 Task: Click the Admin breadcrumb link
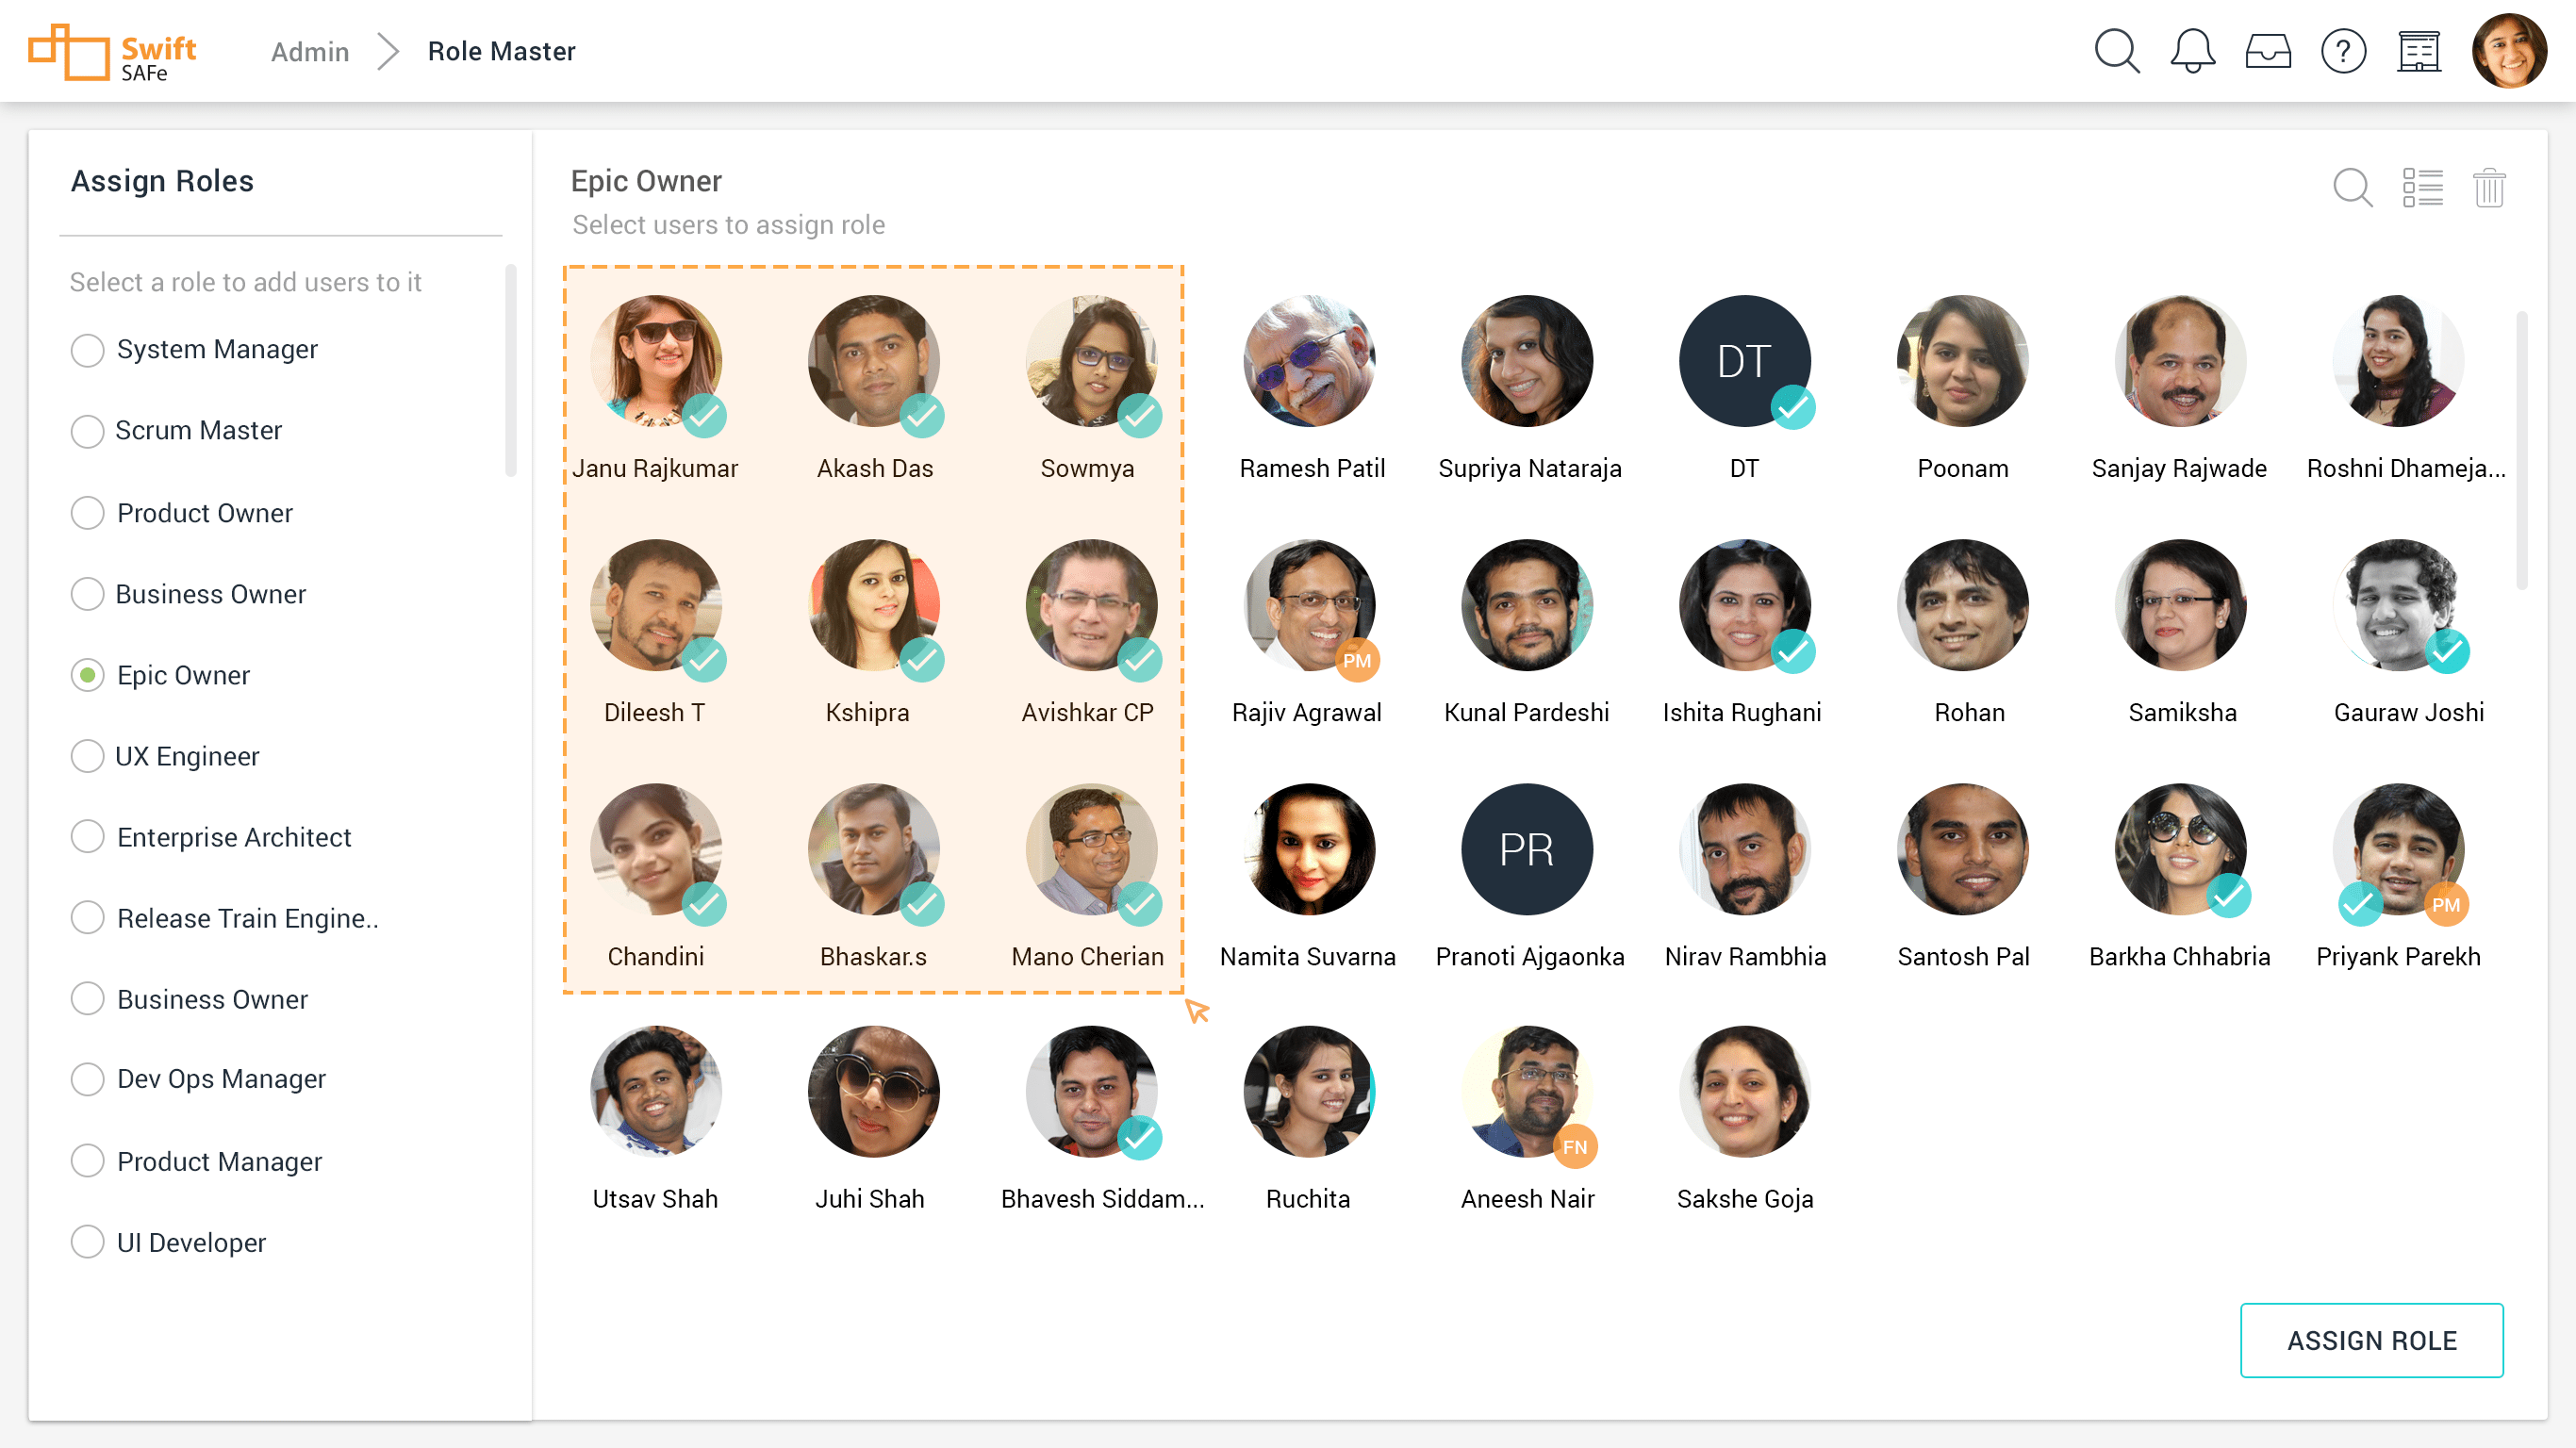pos(310,51)
